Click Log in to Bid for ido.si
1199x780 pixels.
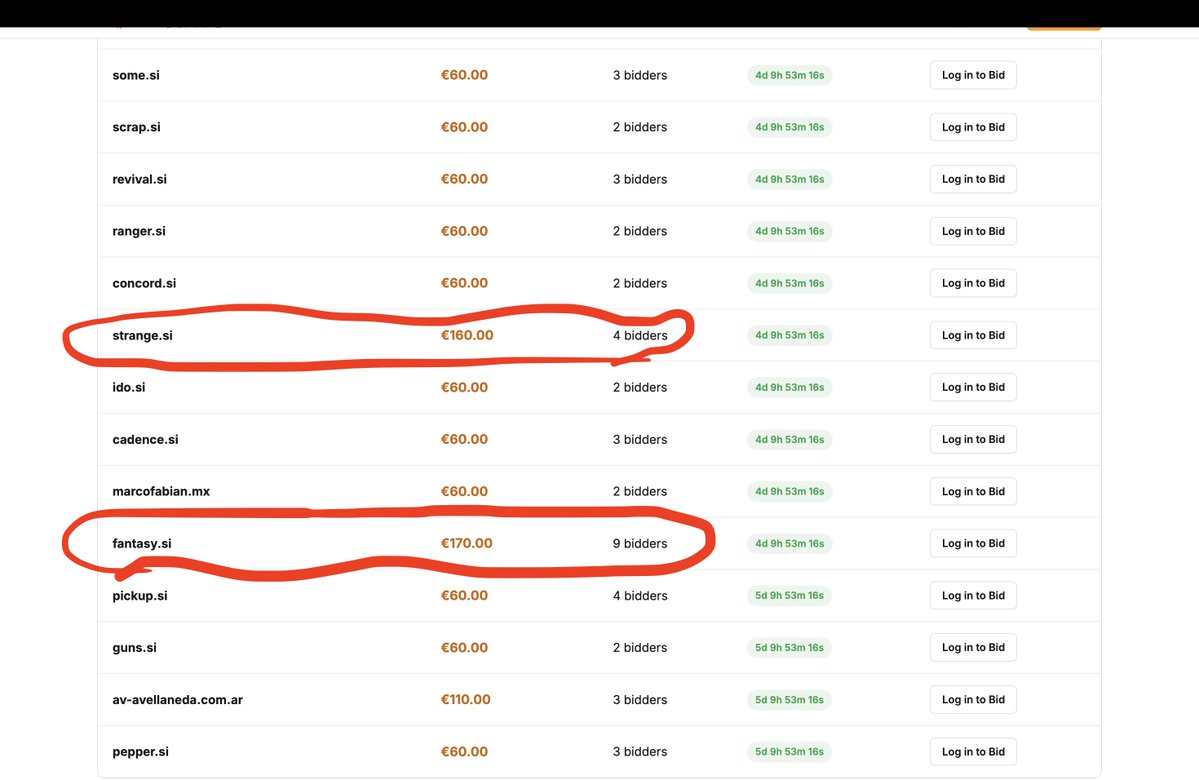click(x=973, y=387)
